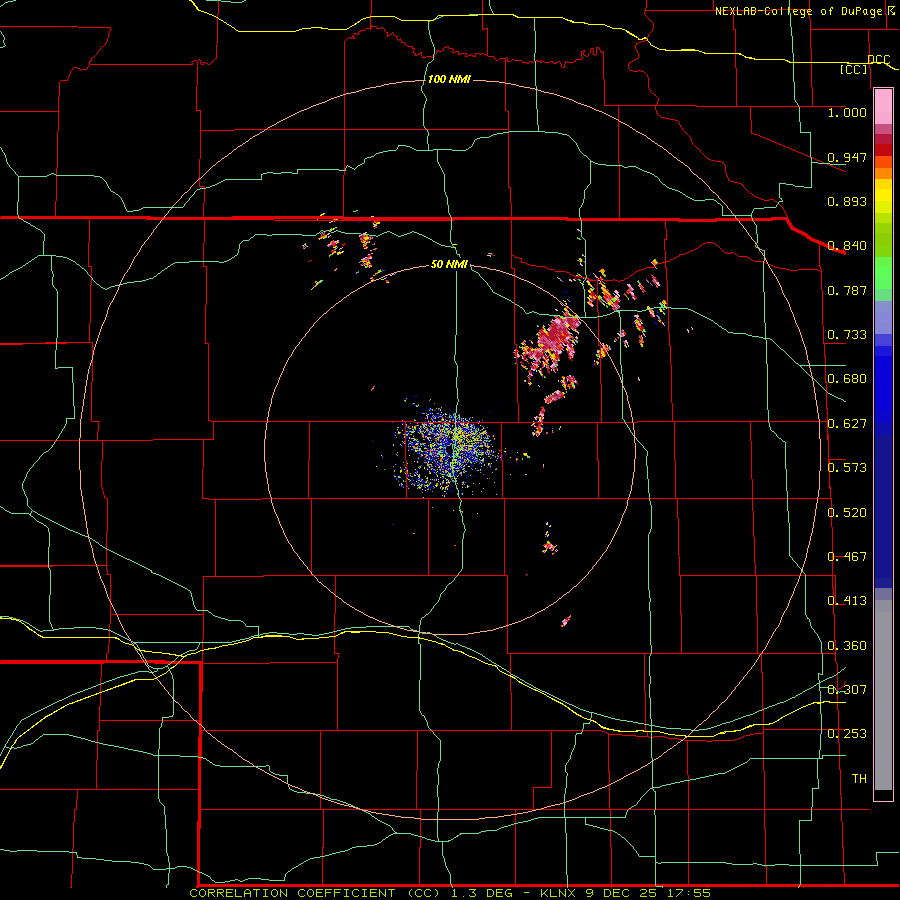Select the 0.787 scale value
Image resolution: width=900 pixels, height=900 pixels.
point(847,290)
